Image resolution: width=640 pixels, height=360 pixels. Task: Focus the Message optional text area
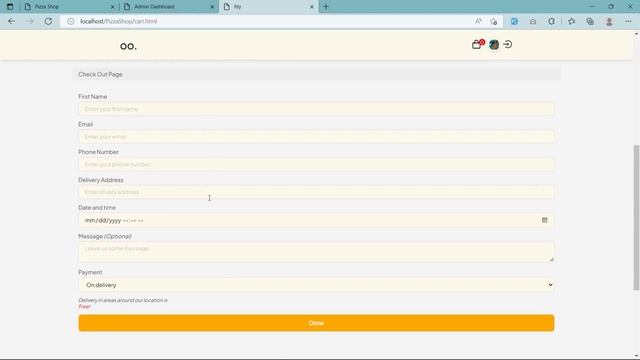(x=316, y=252)
